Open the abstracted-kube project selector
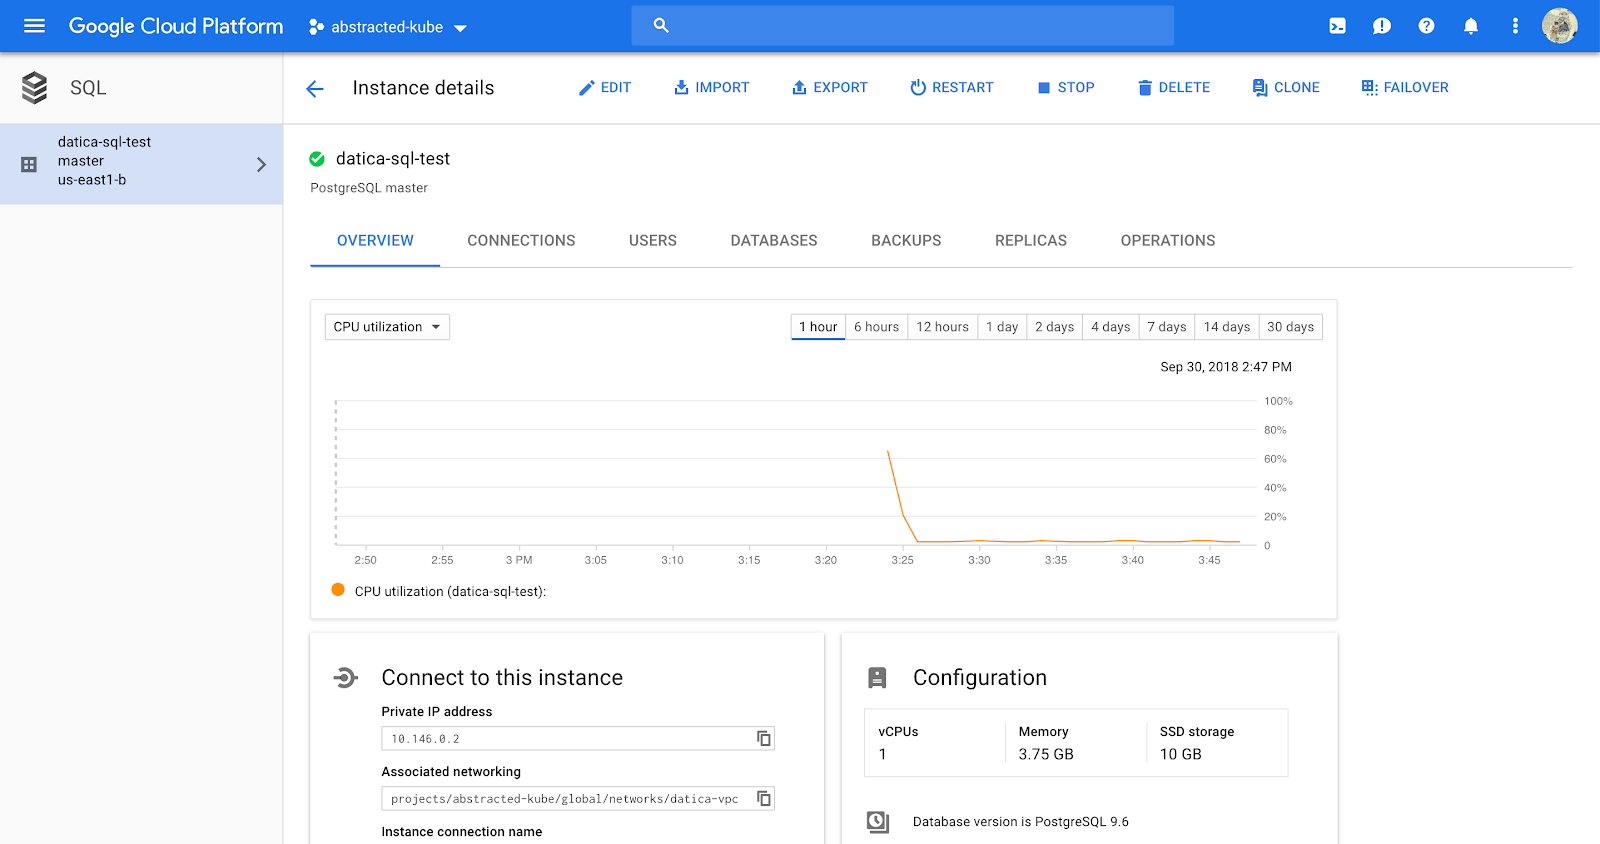 tap(387, 27)
